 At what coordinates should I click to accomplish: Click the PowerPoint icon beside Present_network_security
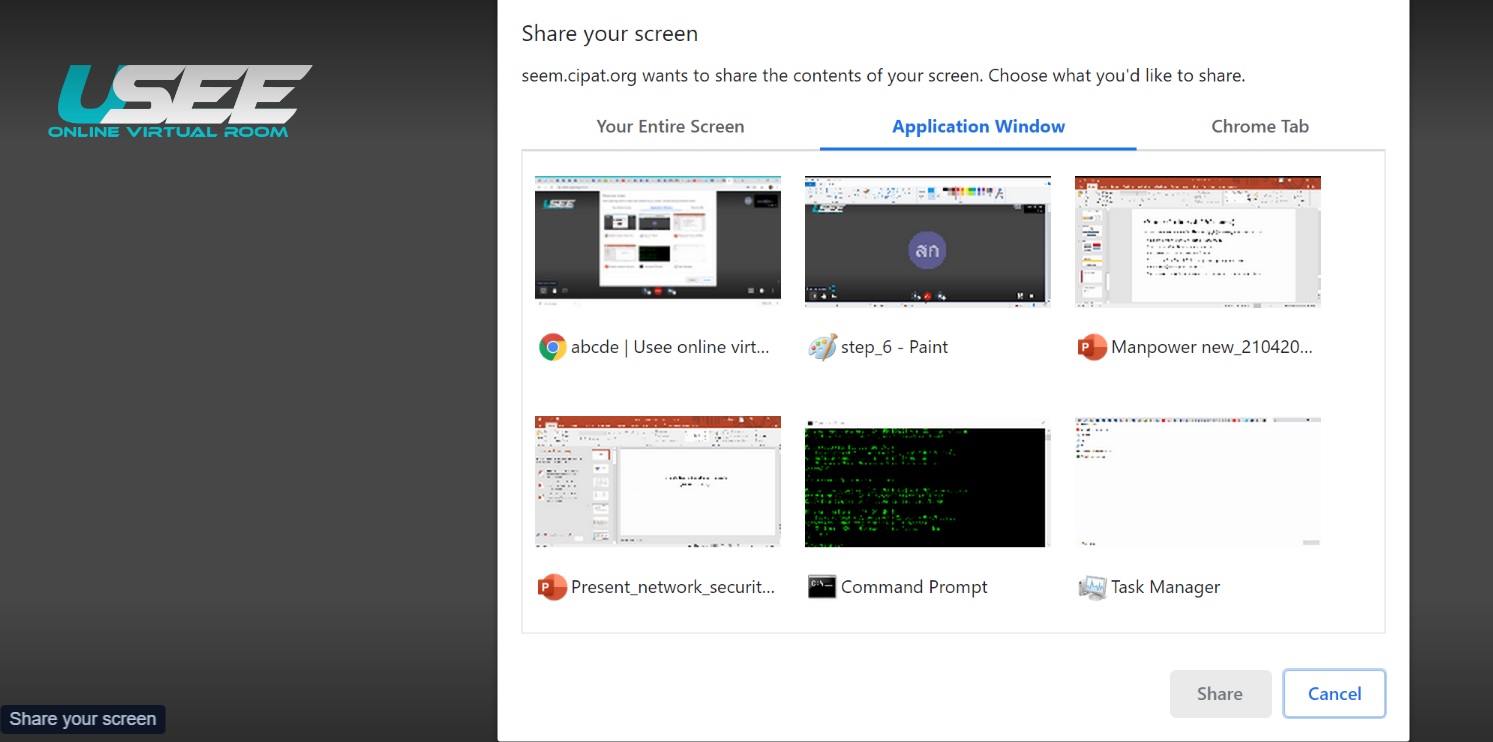click(552, 587)
